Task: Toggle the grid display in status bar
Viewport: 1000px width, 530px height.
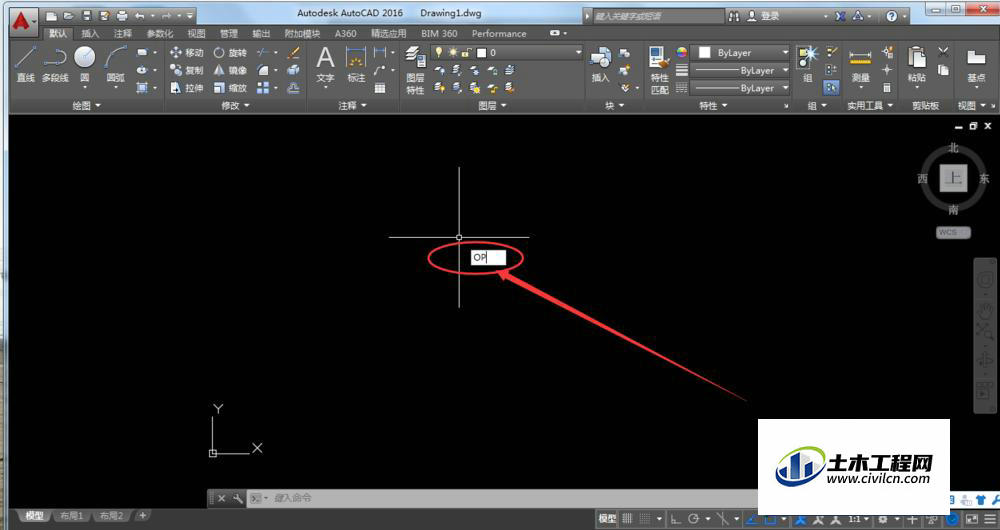Action: pos(627,519)
